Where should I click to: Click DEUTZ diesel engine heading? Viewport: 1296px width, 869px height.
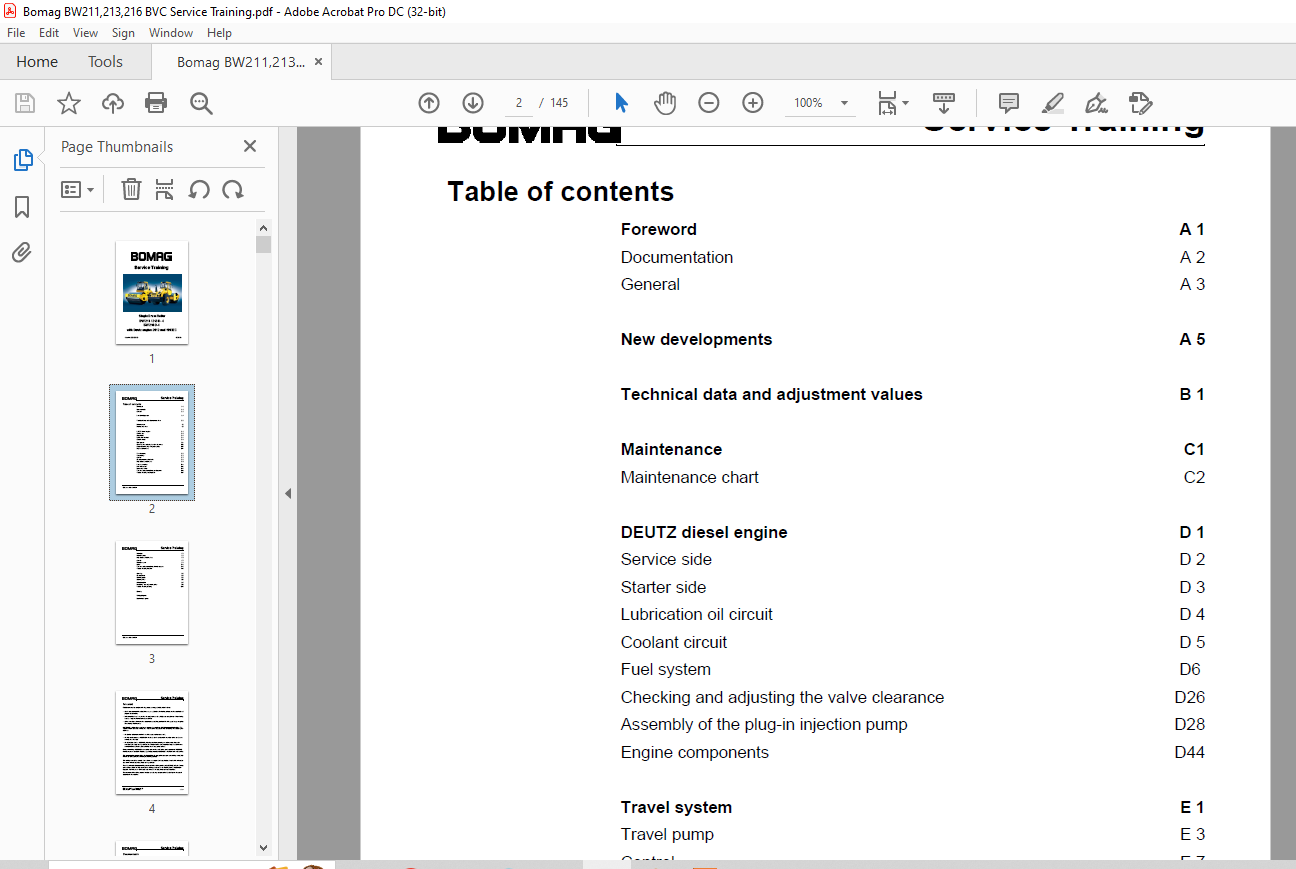tap(704, 532)
